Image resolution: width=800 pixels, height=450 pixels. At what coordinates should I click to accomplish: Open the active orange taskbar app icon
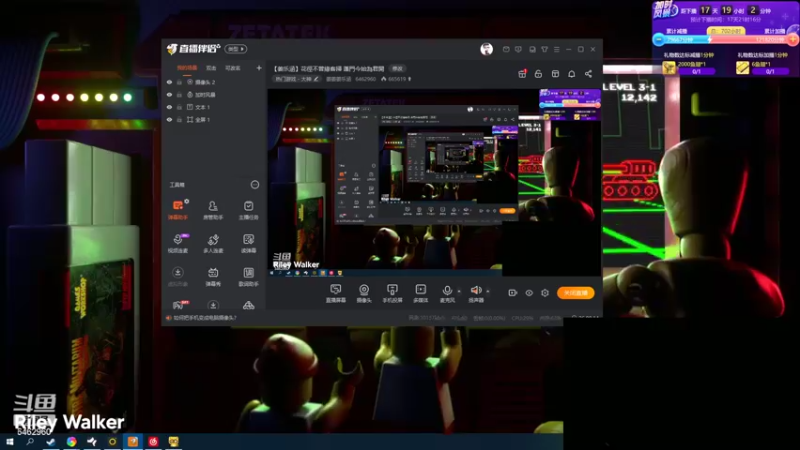tap(133, 442)
